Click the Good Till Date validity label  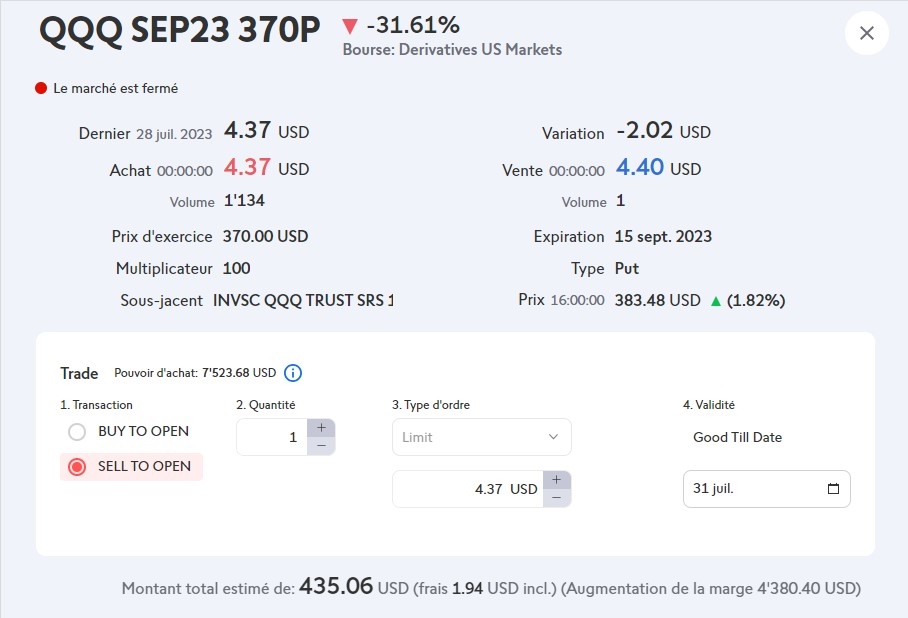pos(737,437)
